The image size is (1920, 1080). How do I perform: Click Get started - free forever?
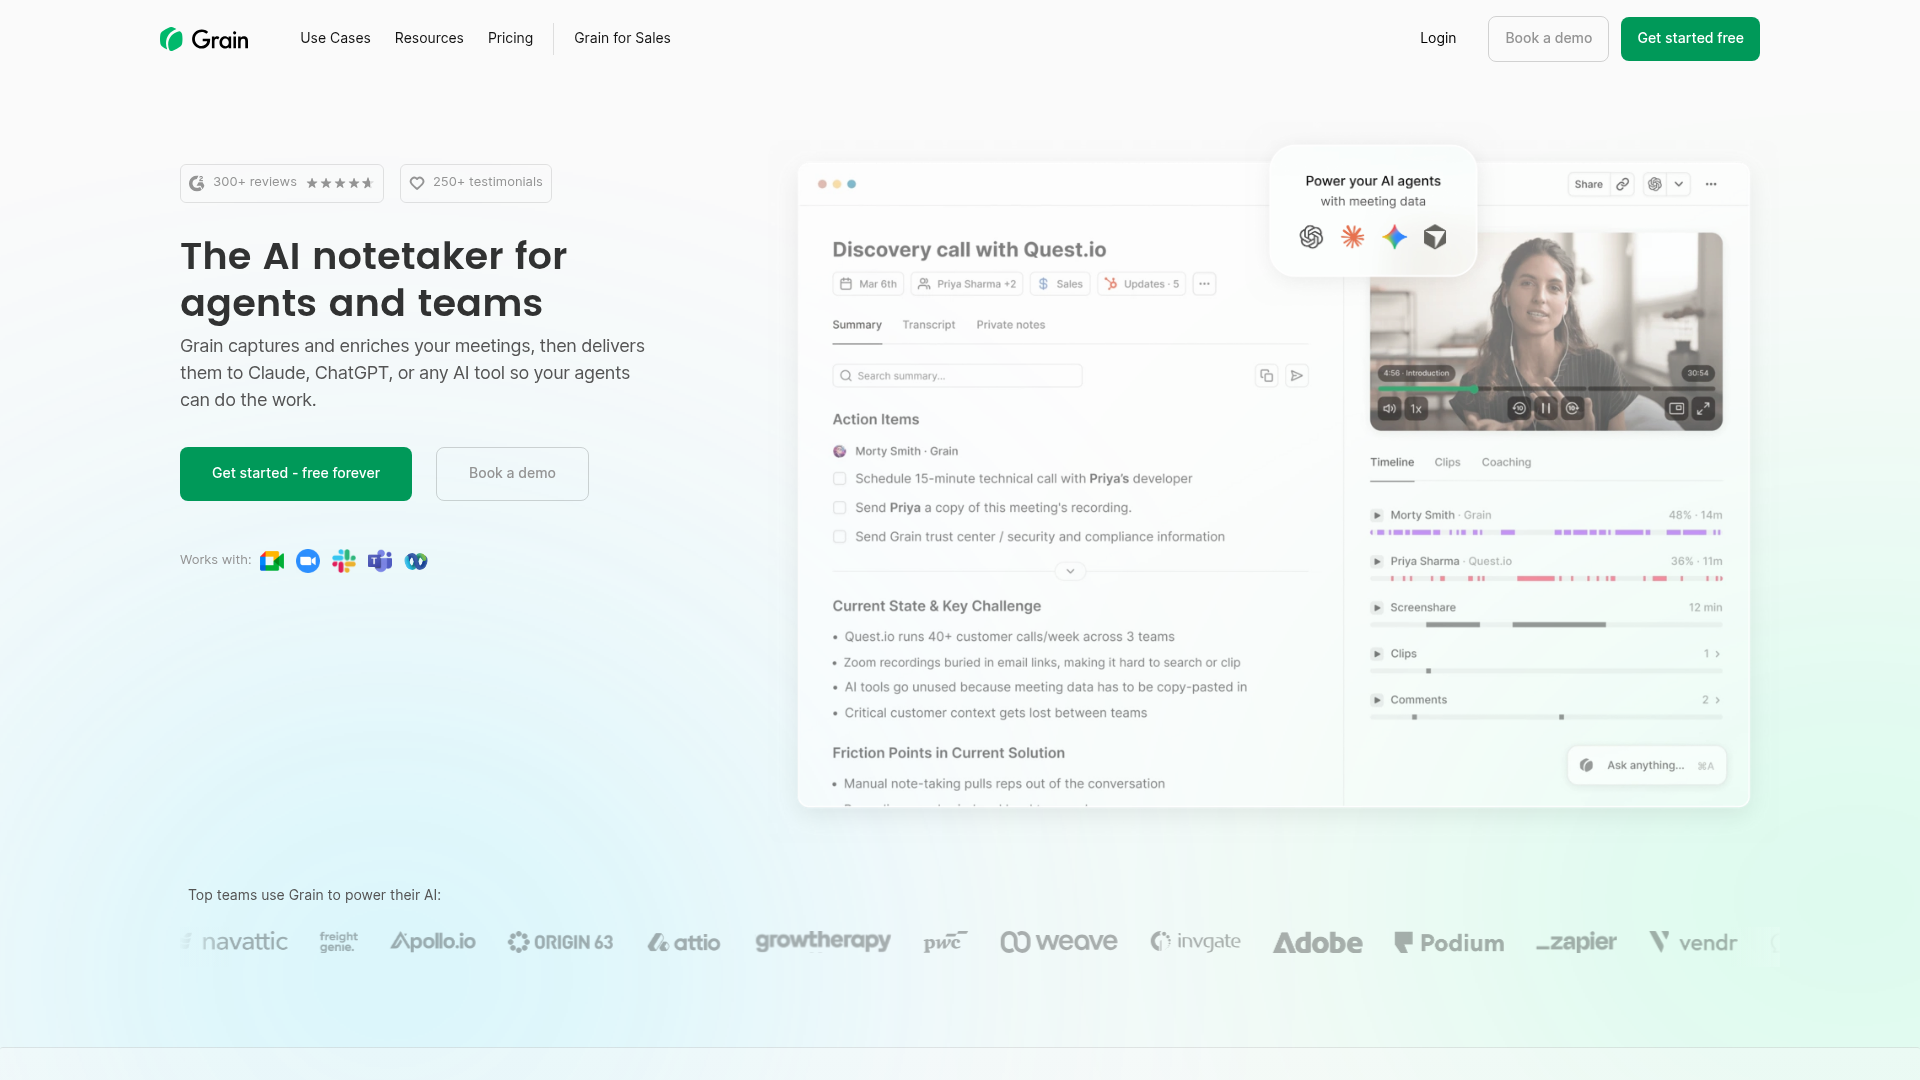[x=296, y=474]
